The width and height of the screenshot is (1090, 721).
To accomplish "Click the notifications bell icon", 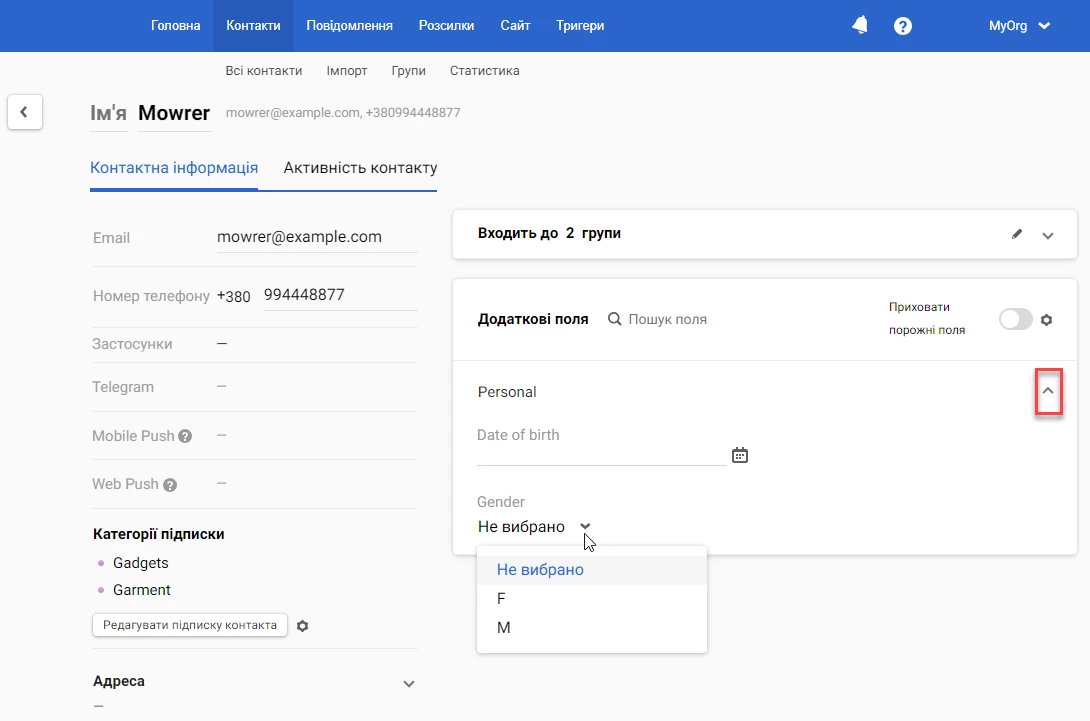I will click(x=860, y=26).
